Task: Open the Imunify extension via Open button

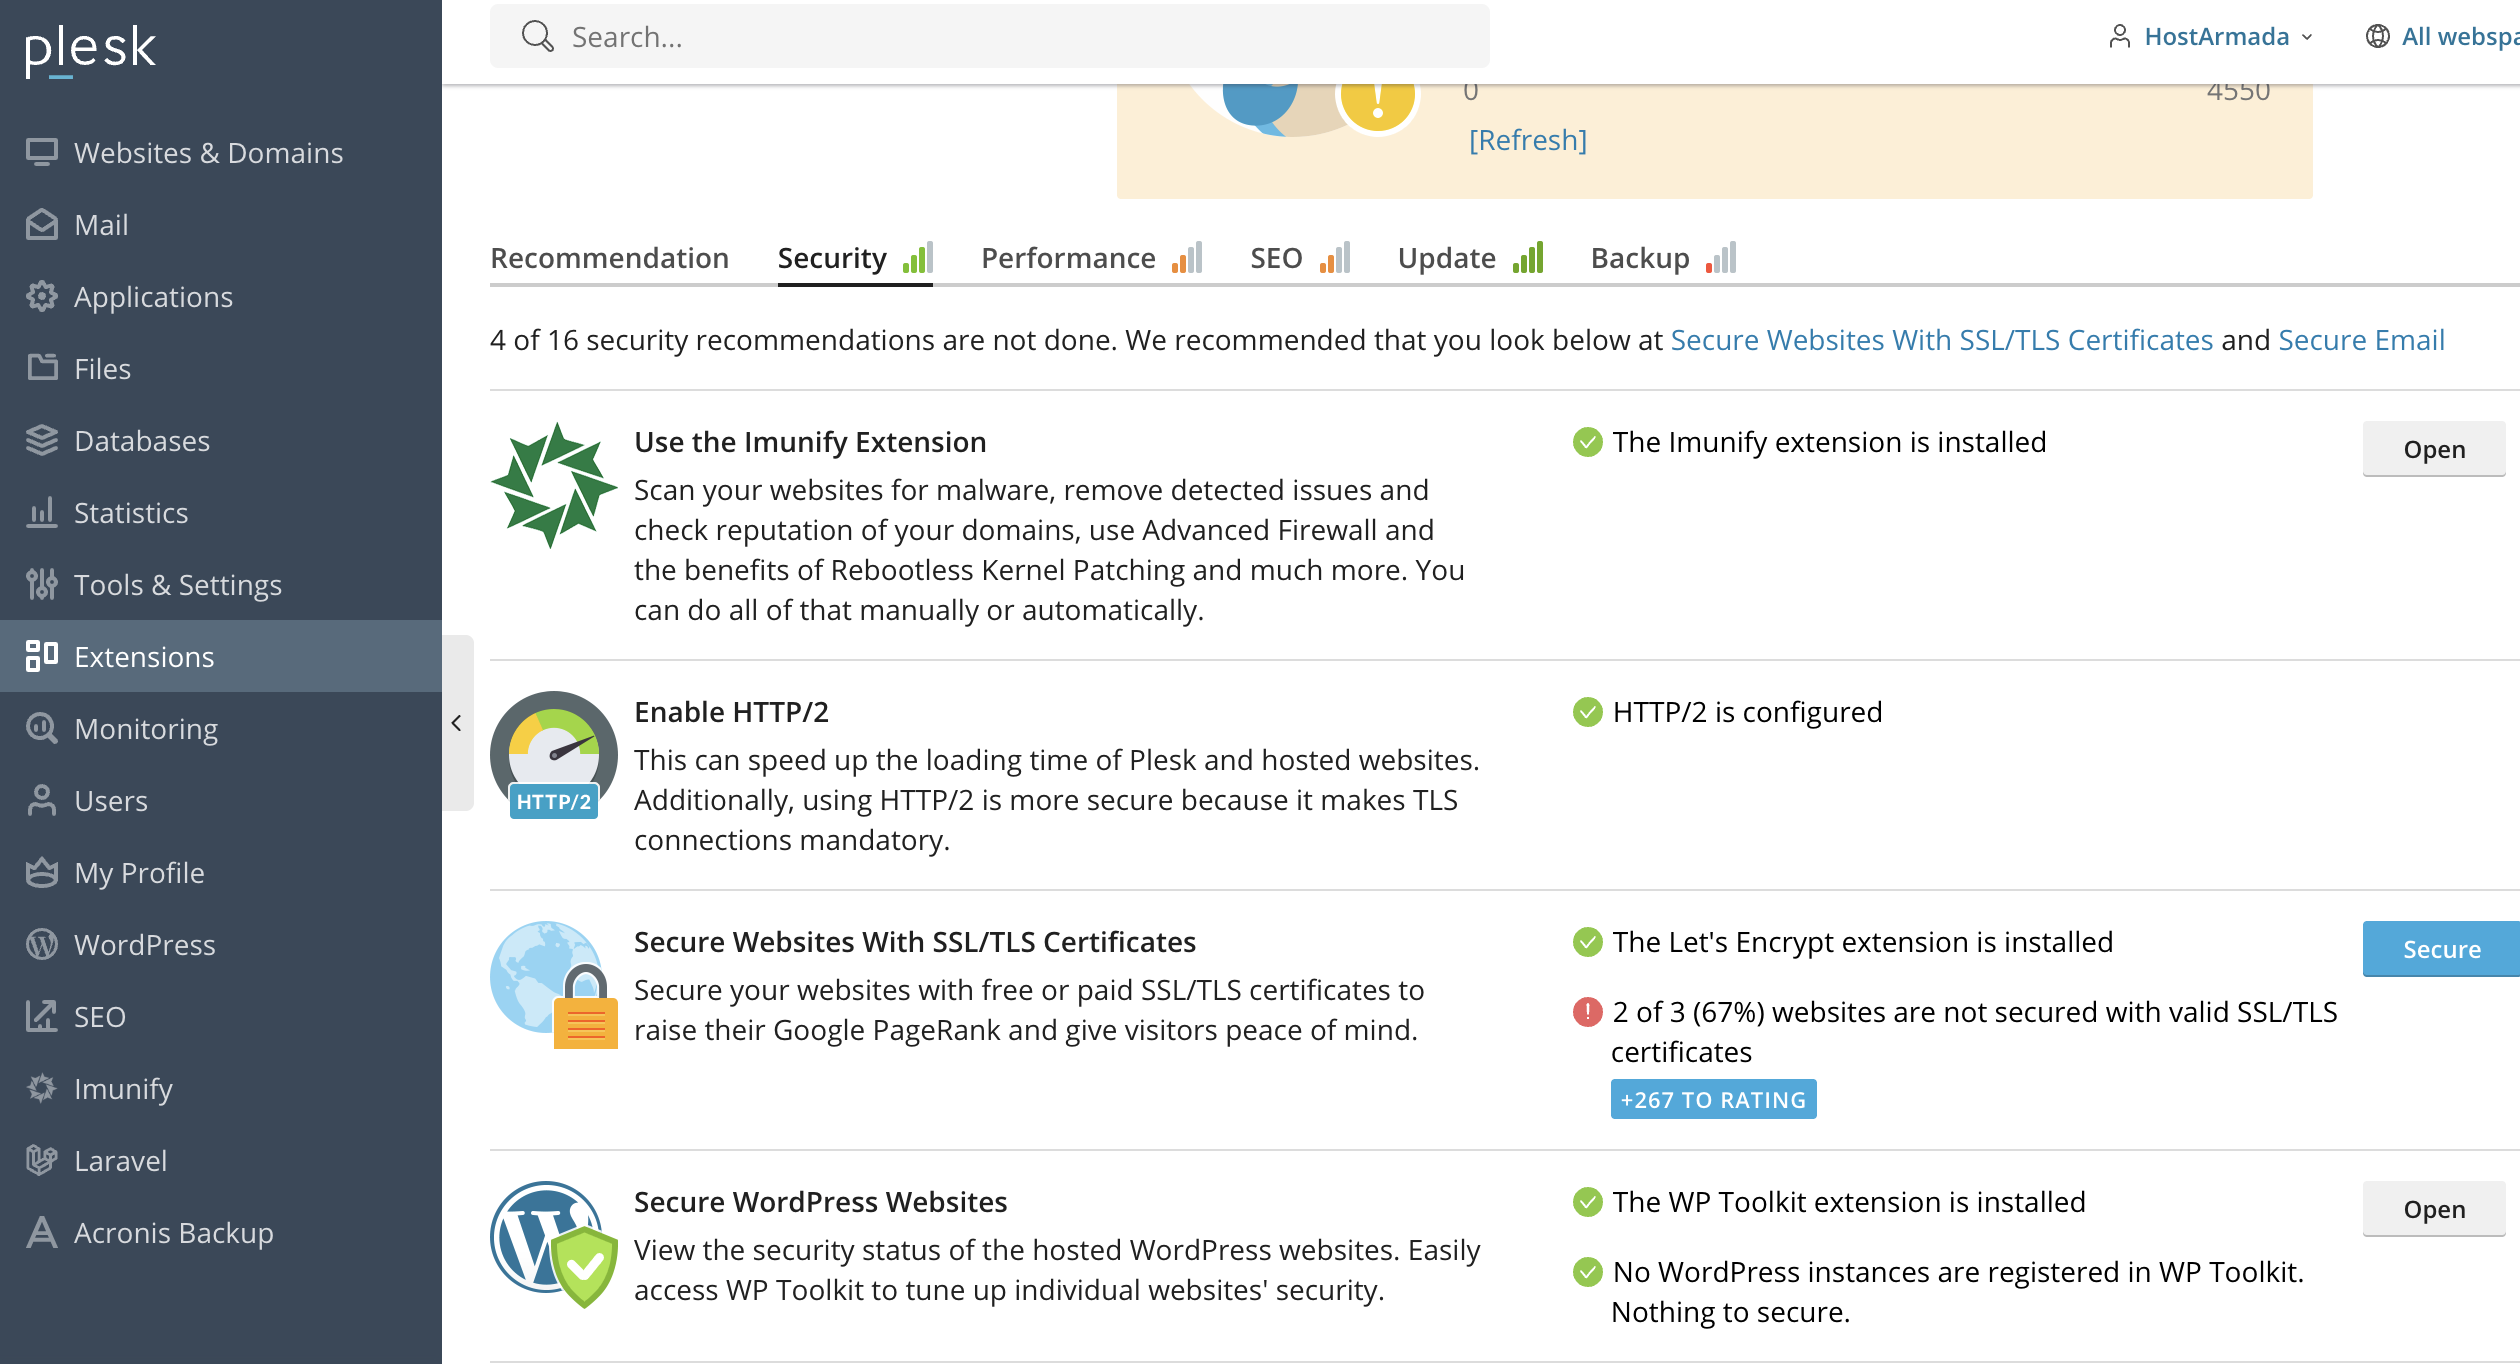Action: pyautogui.click(x=2434, y=449)
